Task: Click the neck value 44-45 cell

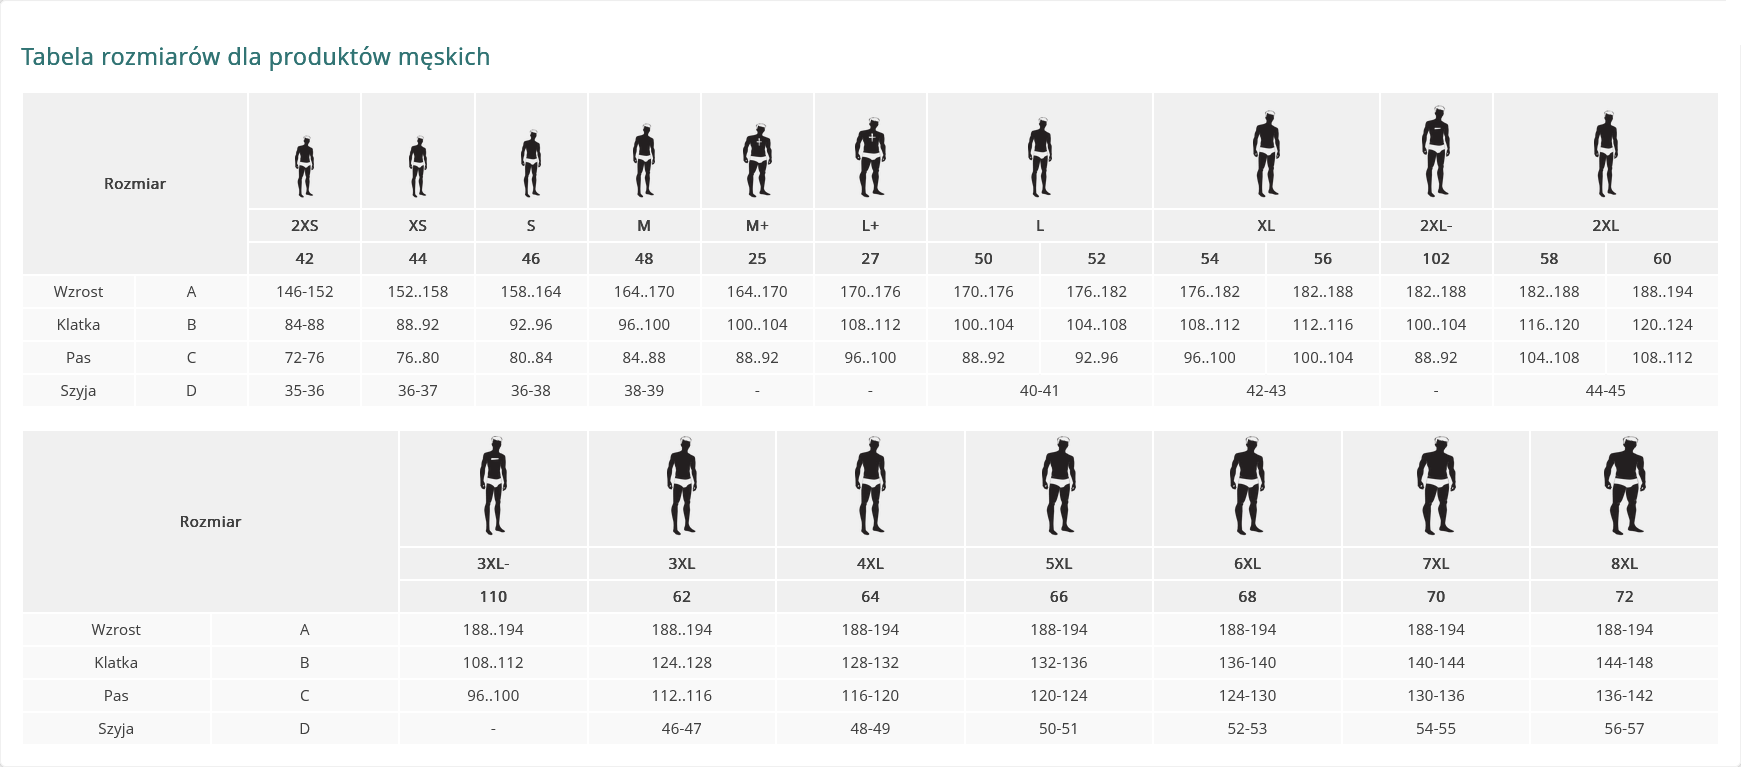Action: click(x=1605, y=391)
